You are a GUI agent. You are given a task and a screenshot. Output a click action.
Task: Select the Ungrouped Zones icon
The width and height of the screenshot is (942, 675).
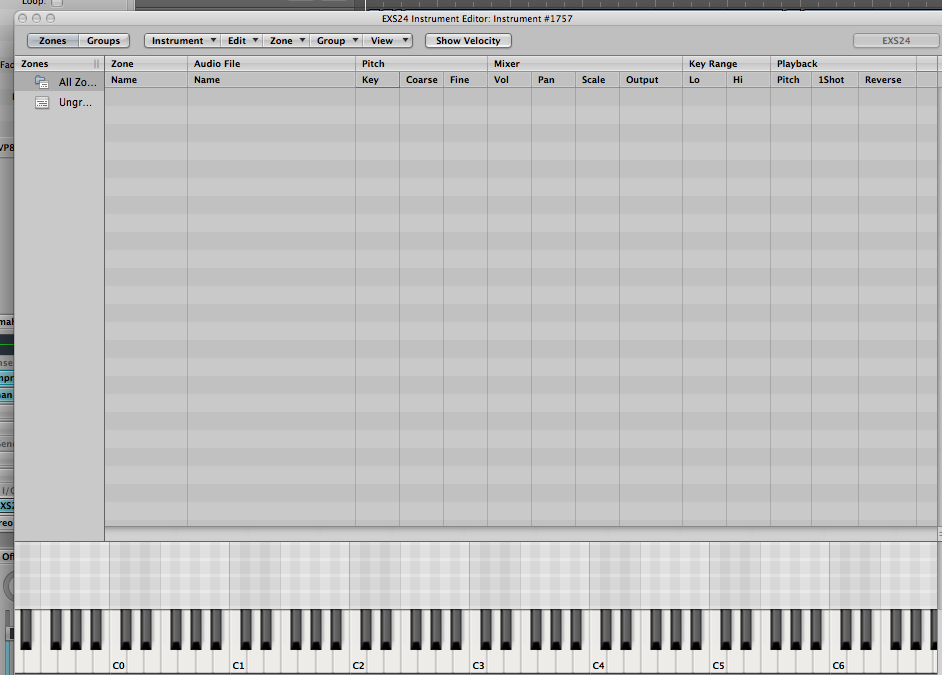42,103
